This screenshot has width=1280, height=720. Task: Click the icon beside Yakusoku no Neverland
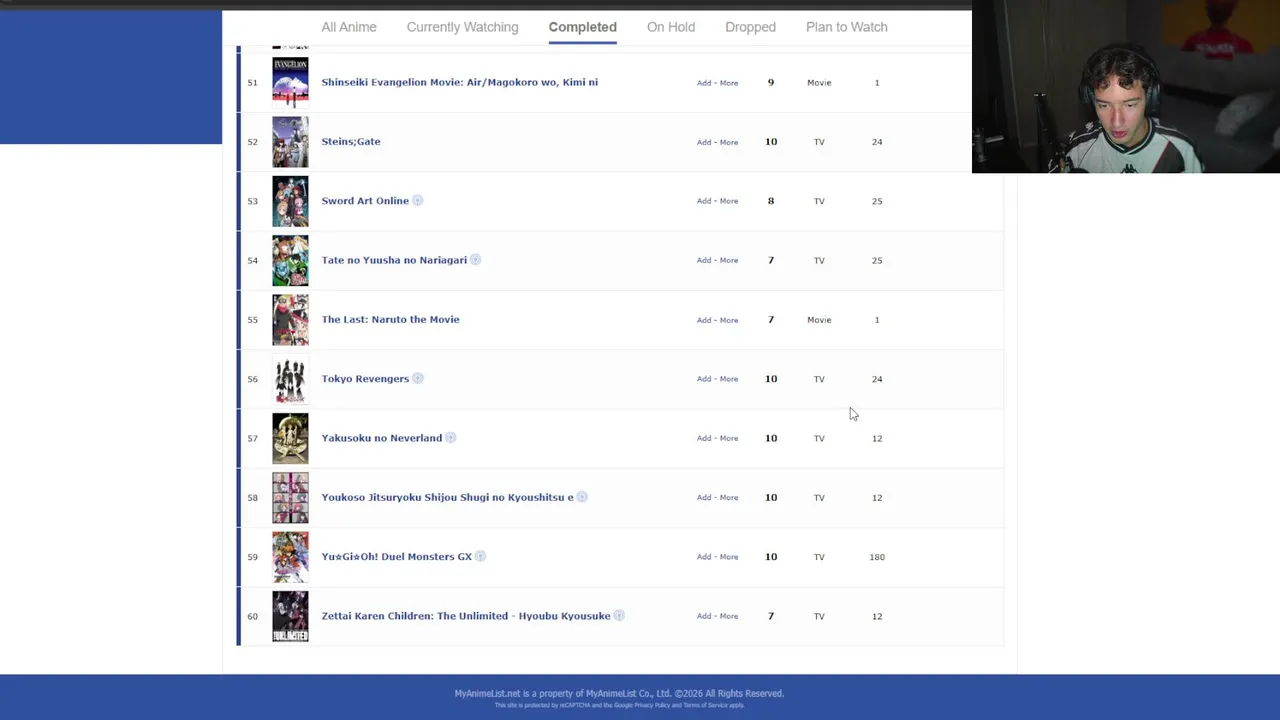click(451, 438)
